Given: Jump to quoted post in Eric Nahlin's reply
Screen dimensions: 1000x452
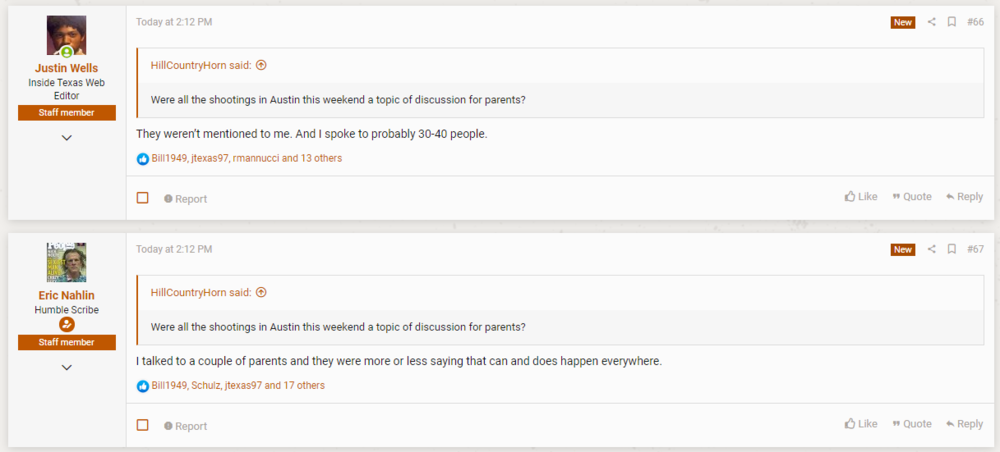Looking at the screenshot, I should (x=262, y=293).
